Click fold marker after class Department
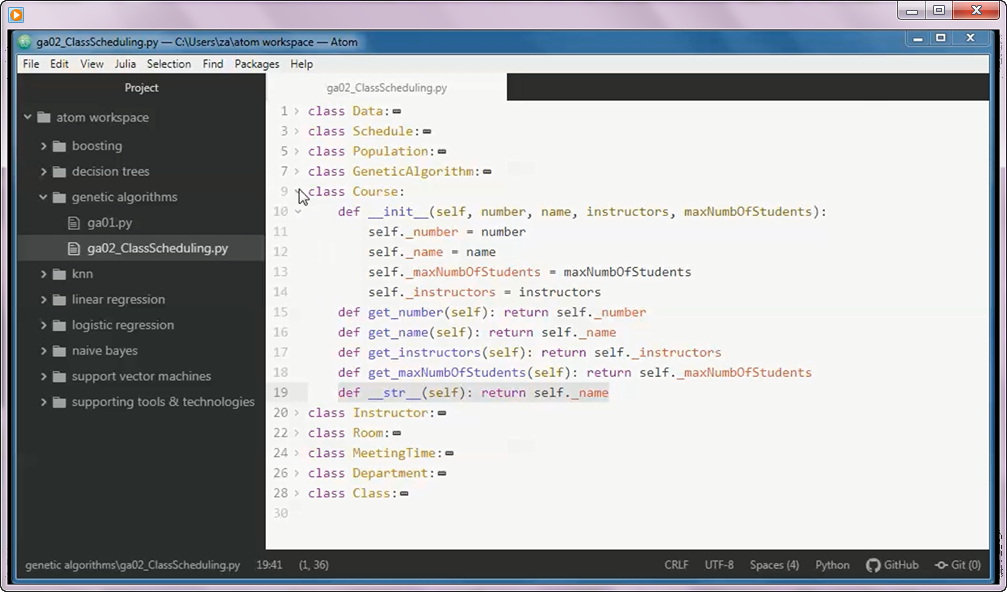The width and height of the screenshot is (1007, 592). 442,474
